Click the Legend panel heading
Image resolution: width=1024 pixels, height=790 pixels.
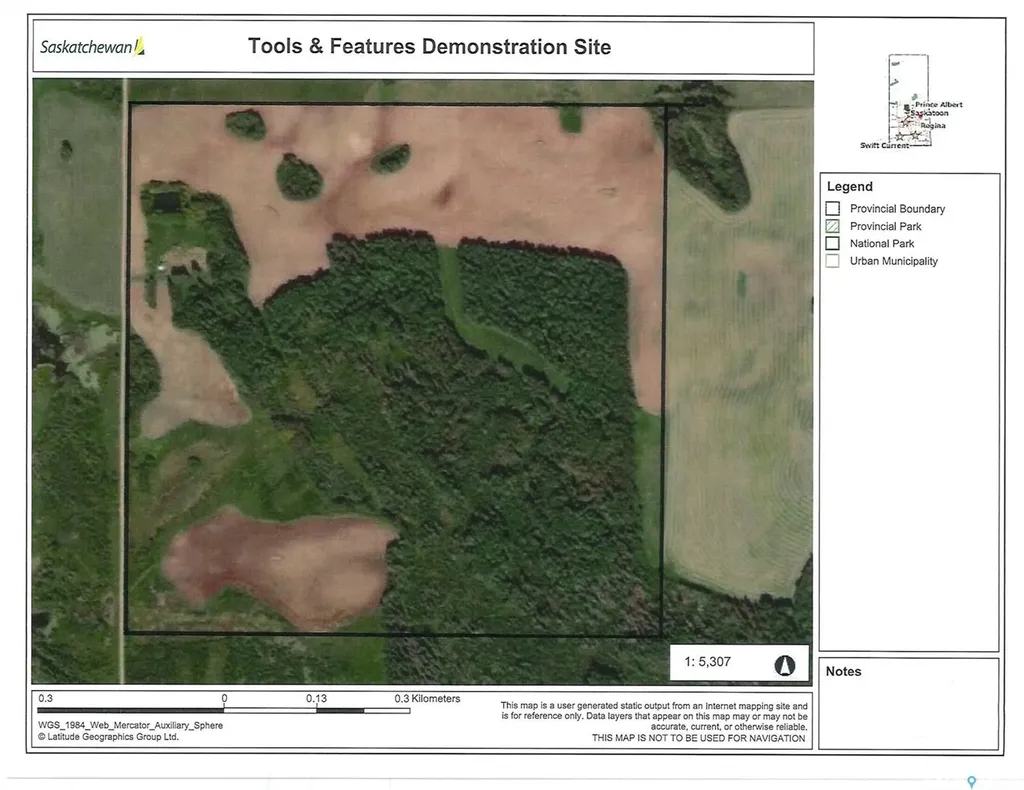(850, 187)
